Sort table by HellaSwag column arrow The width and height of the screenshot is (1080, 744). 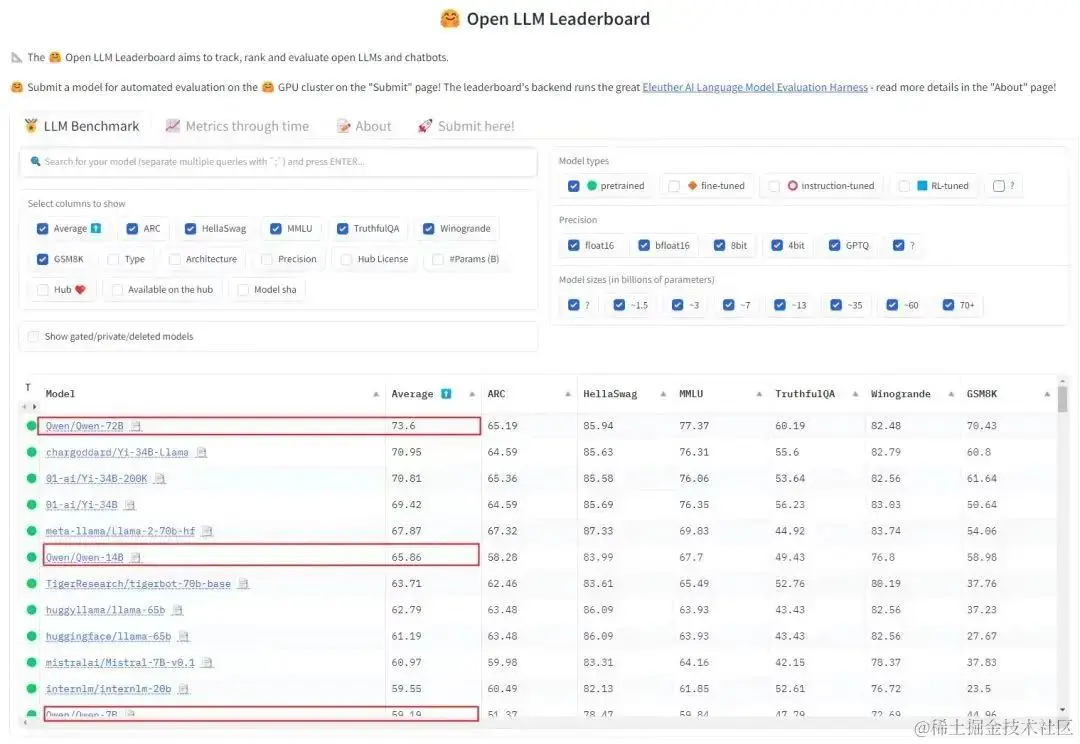(x=663, y=394)
